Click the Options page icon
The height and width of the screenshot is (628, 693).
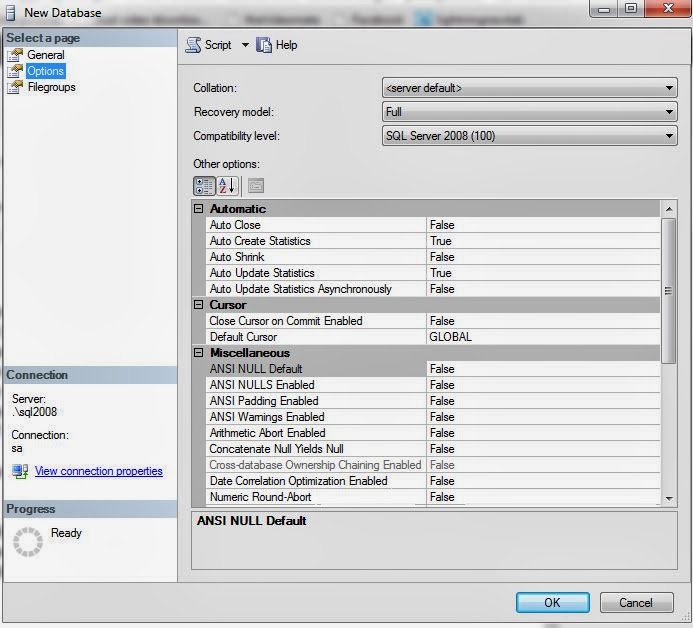click(15, 71)
